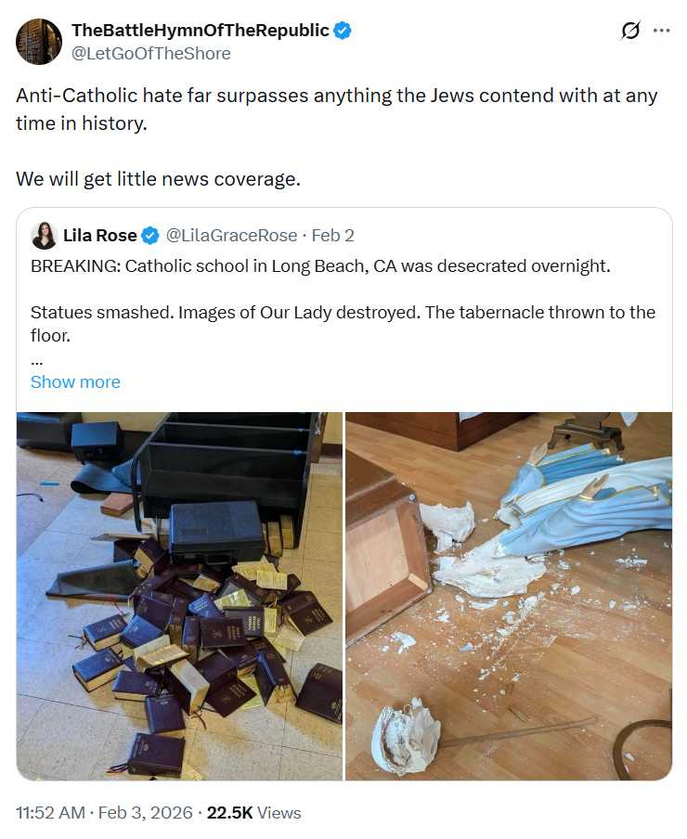Visit the @LetGoOfTheShore handle link

point(151,53)
